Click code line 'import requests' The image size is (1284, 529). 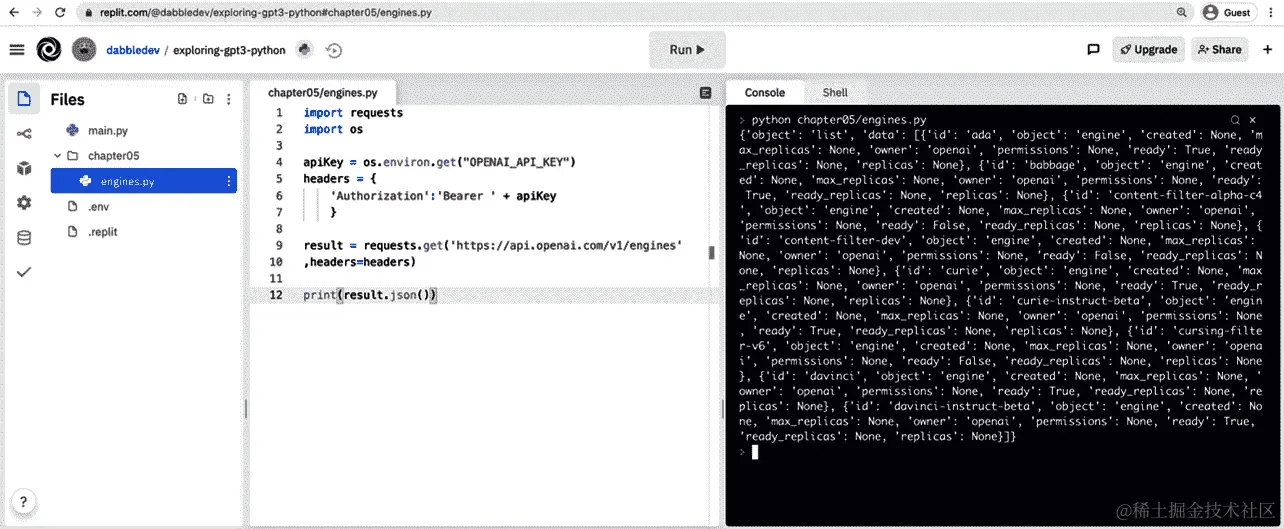[x=353, y=113]
